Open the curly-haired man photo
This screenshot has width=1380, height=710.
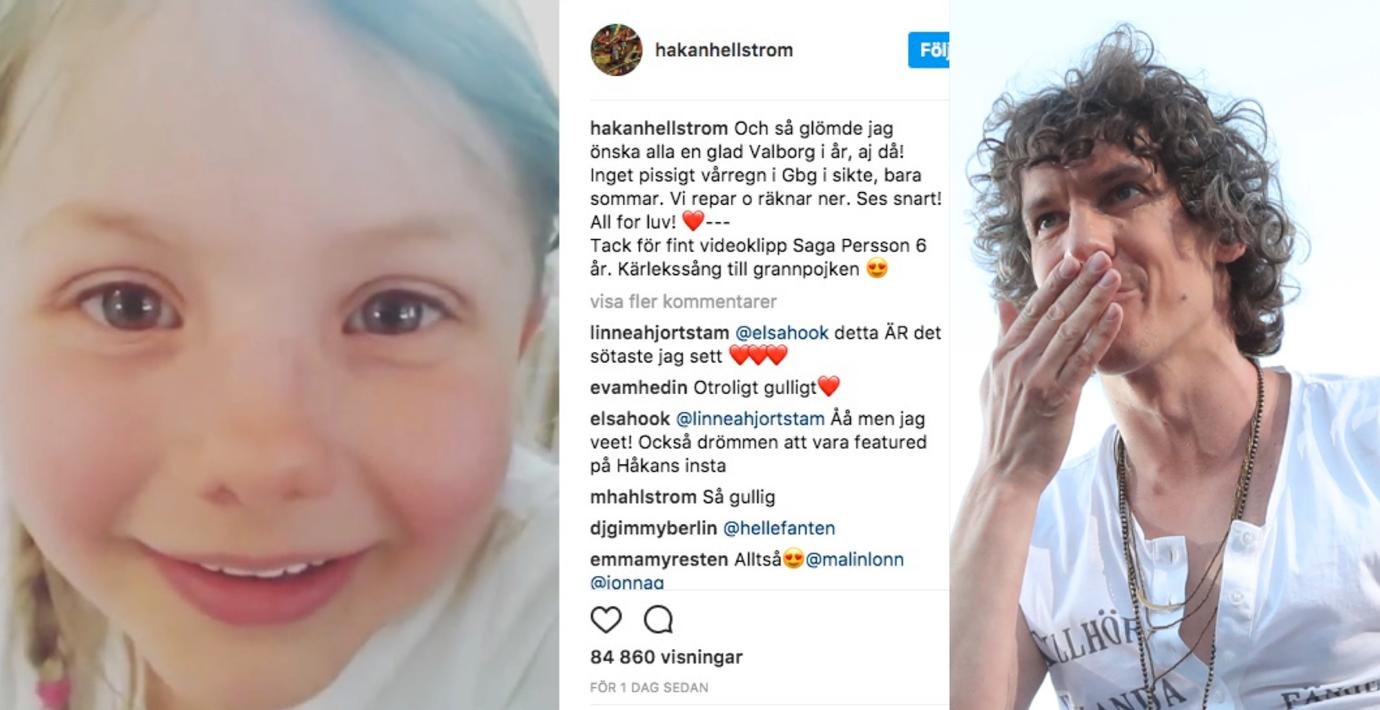[1165, 355]
